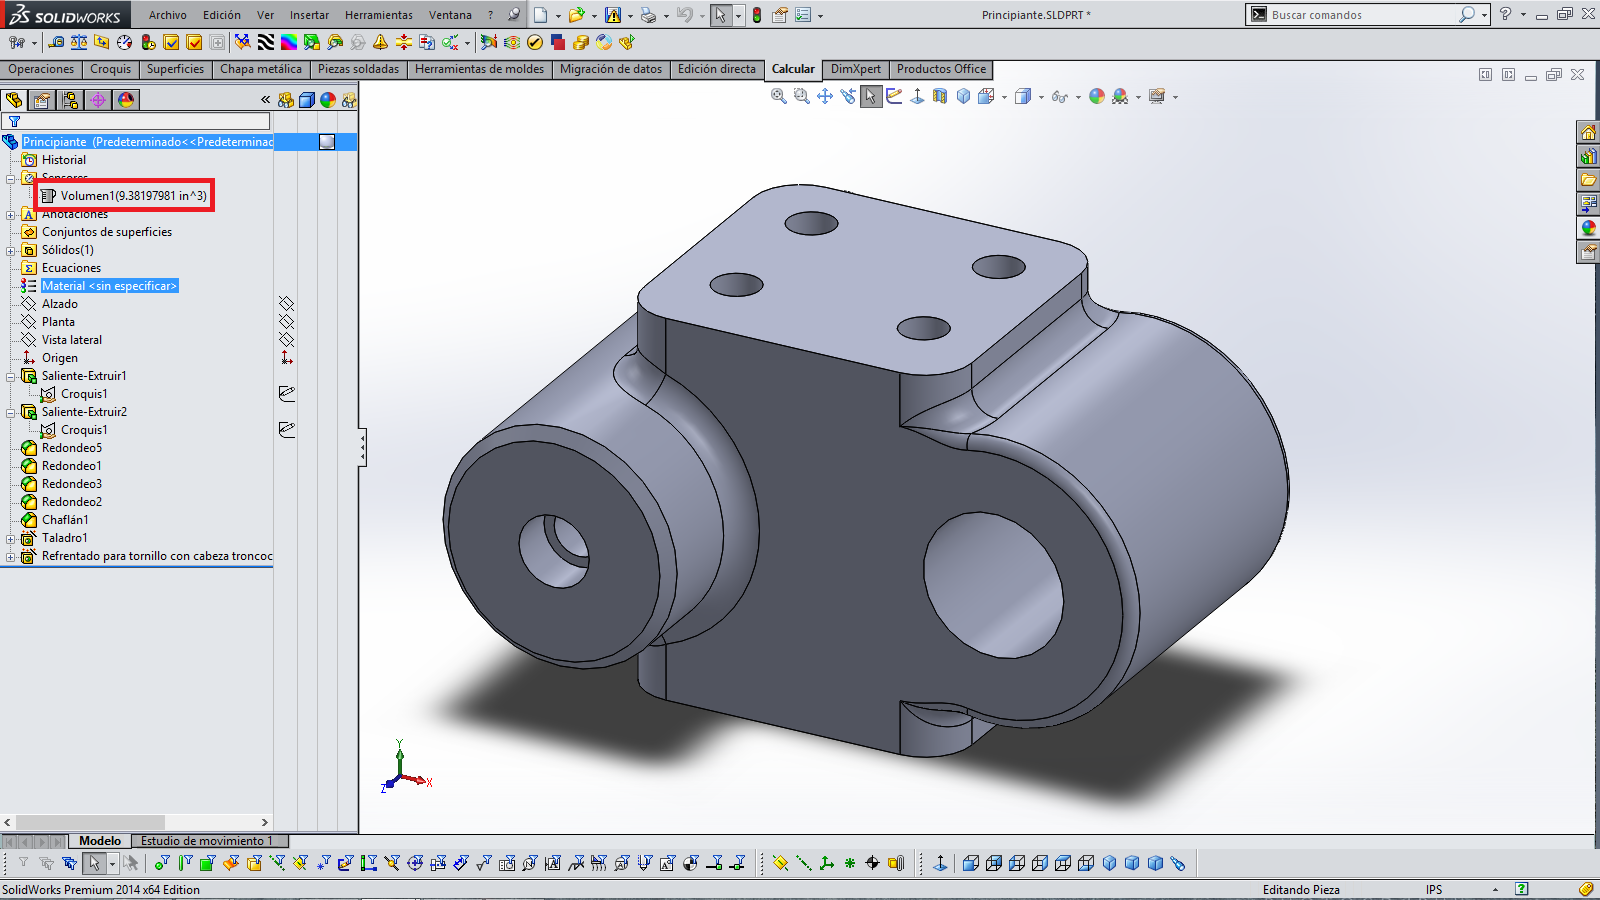Image resolution: width=1600 pixels, height=900 pixels.
Task: Expand the Anotaciones folder
Action: click(11, 215)
